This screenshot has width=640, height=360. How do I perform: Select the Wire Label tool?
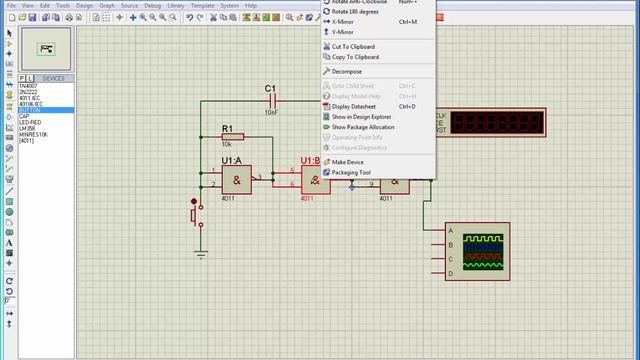[9, 64]
